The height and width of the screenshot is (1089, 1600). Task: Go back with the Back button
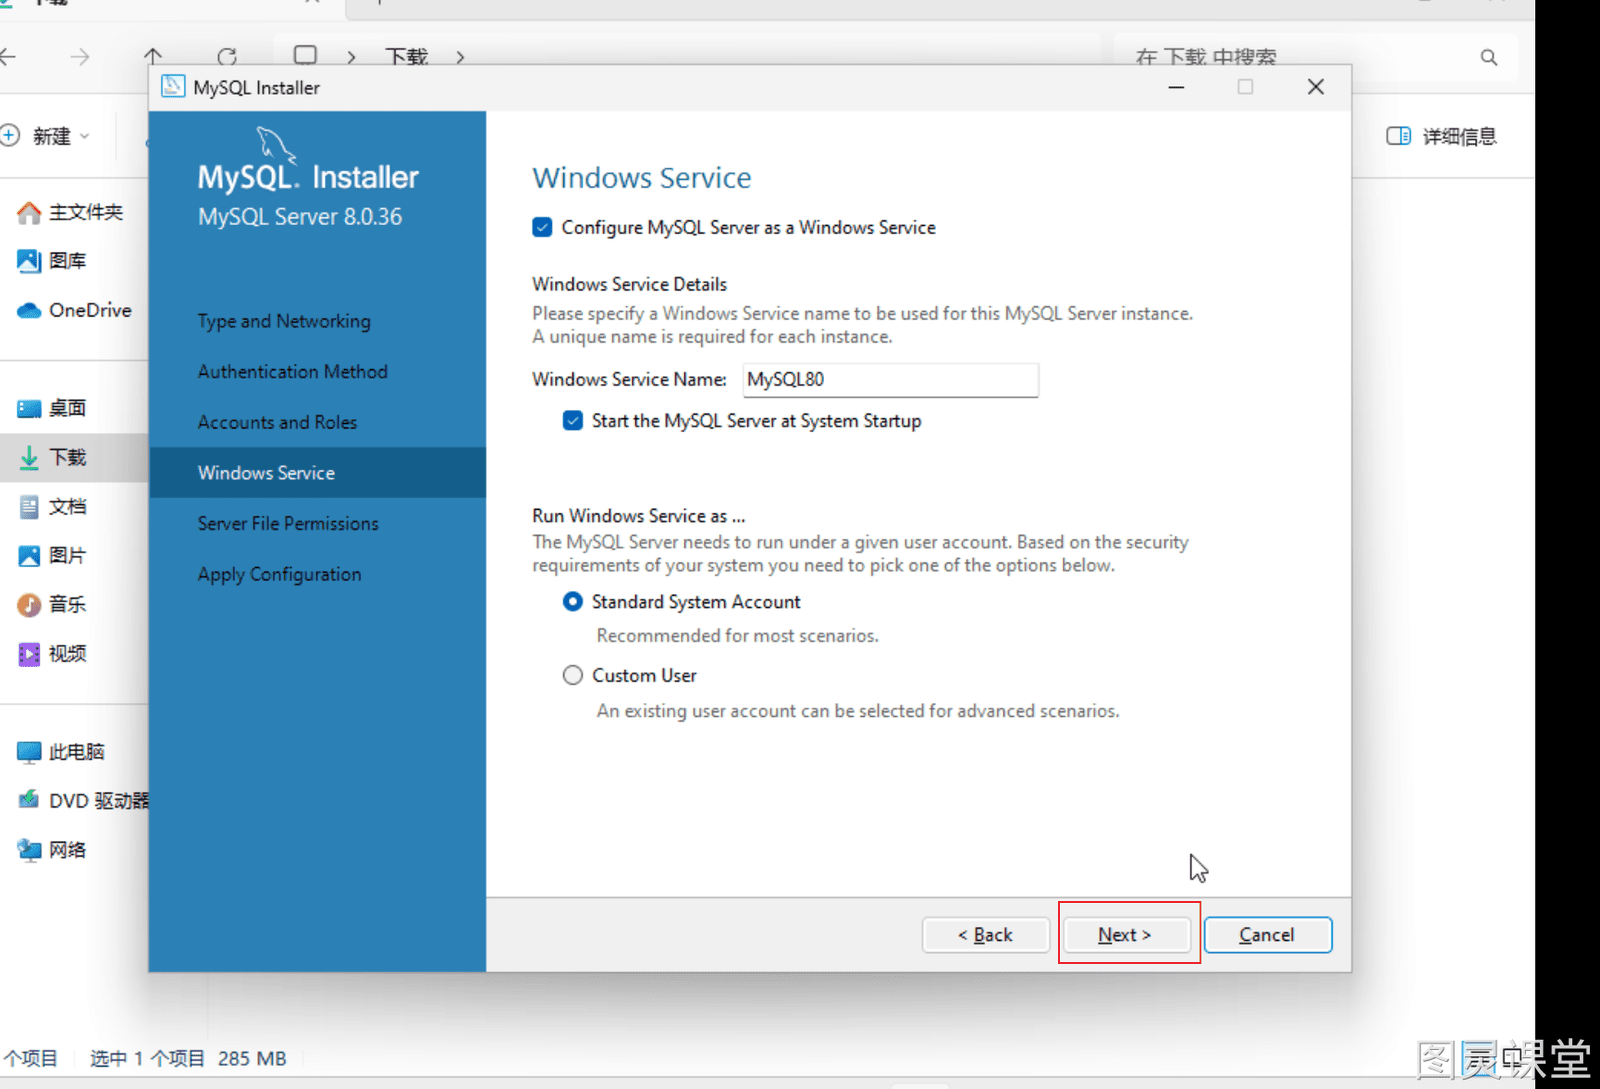click(985, 934)
